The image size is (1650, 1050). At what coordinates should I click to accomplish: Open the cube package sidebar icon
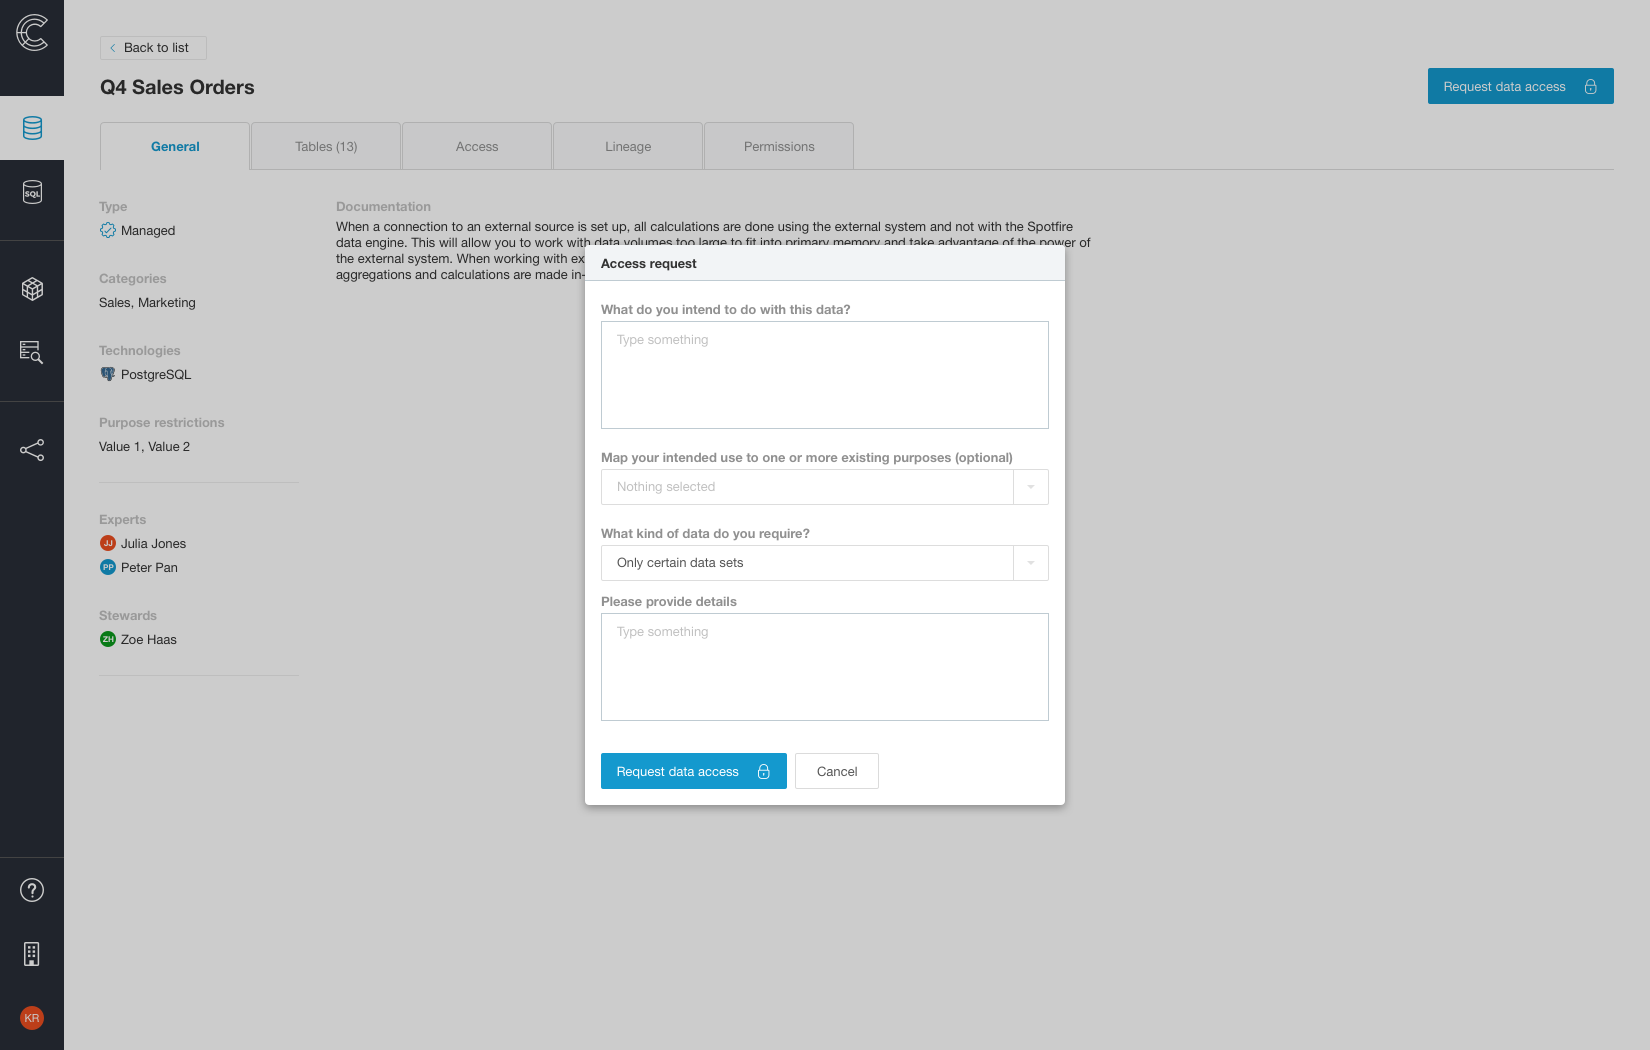32,289
